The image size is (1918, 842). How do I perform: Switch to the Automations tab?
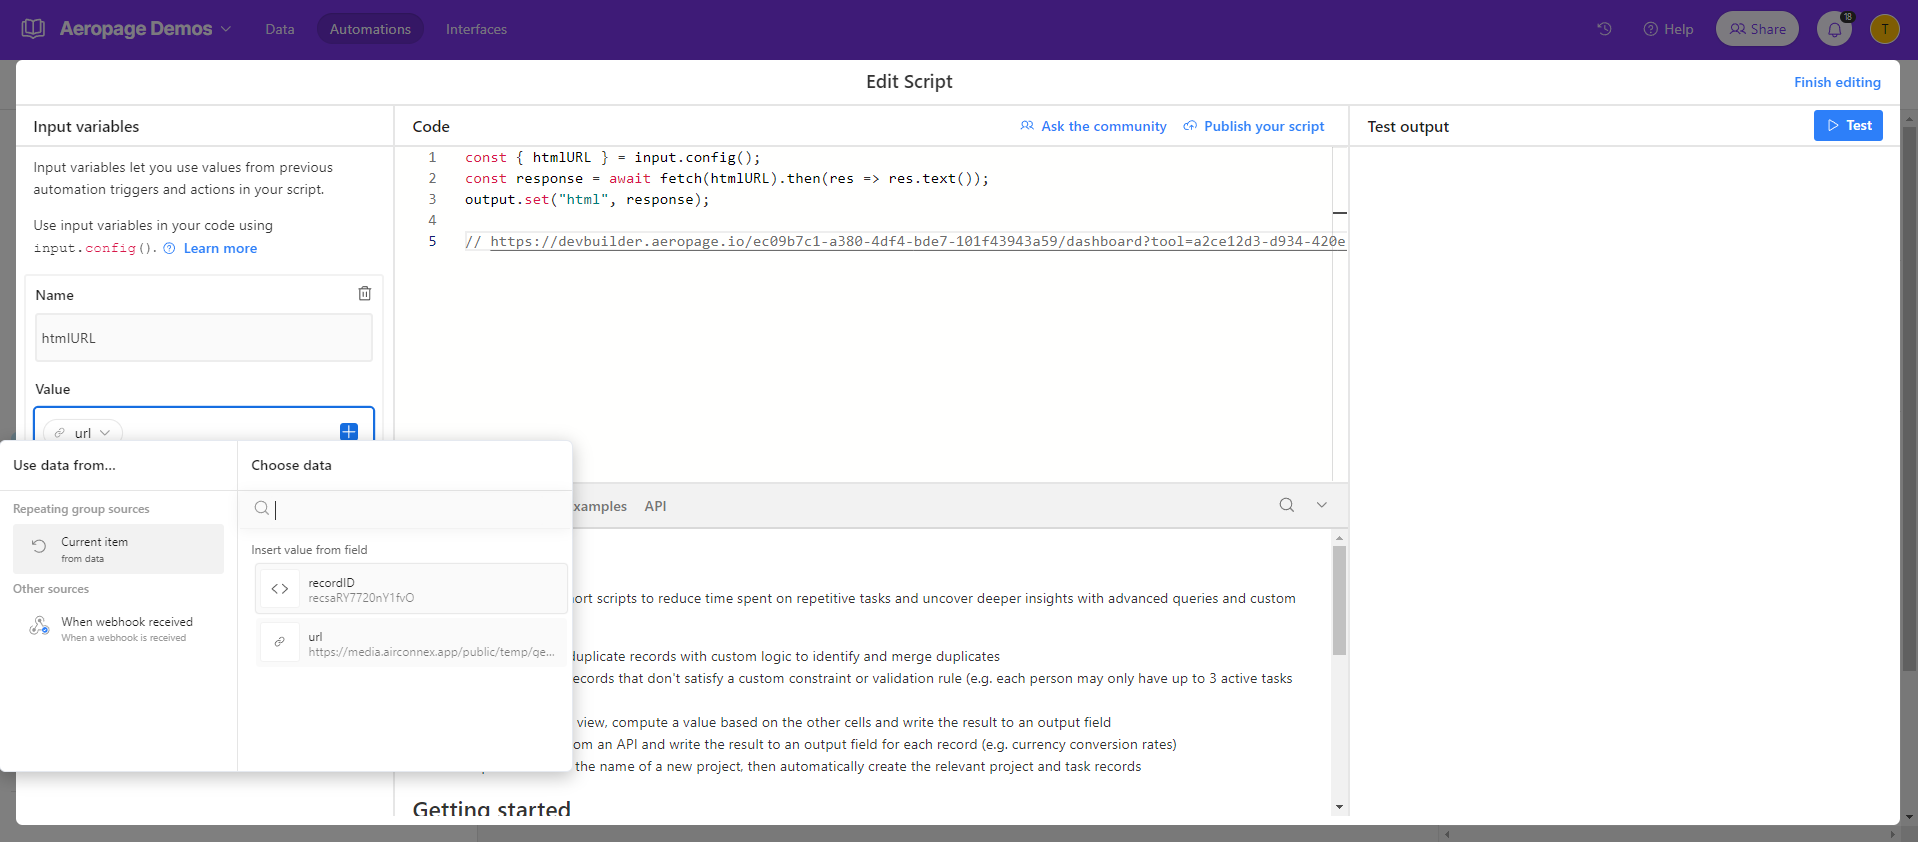pos(370,29)
